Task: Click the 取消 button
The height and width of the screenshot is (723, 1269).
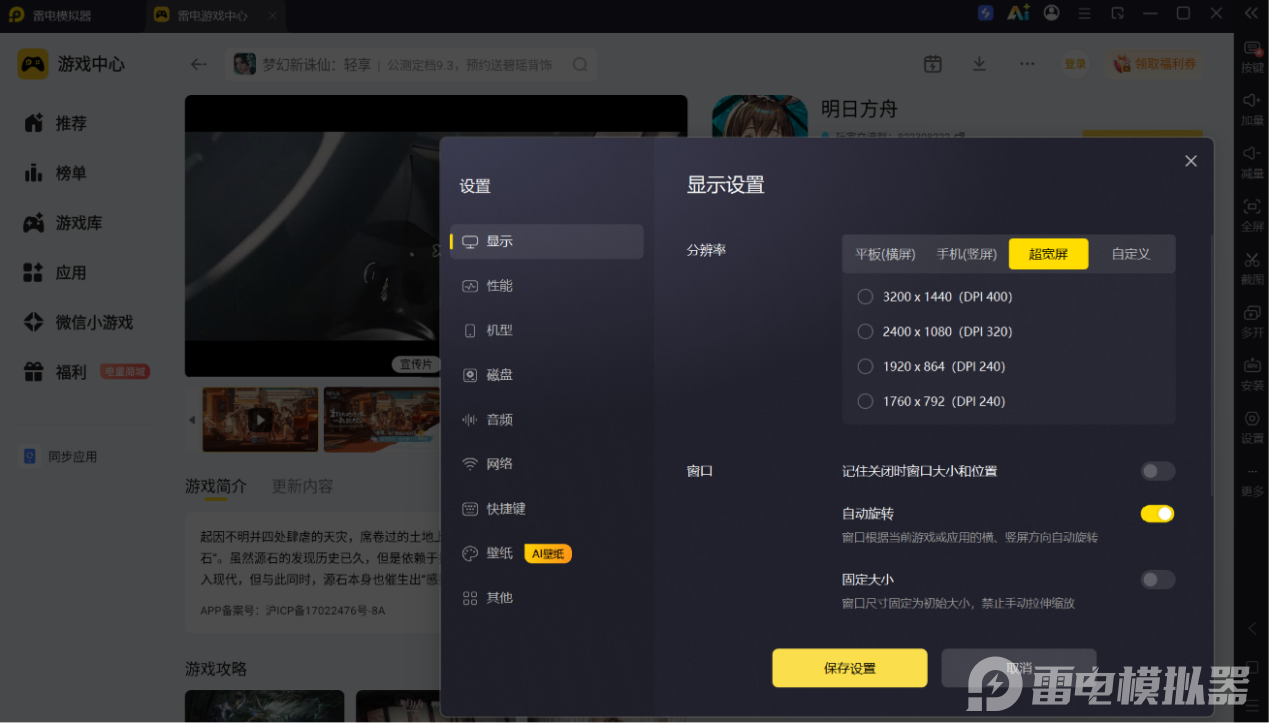Action: (1019, 668)
